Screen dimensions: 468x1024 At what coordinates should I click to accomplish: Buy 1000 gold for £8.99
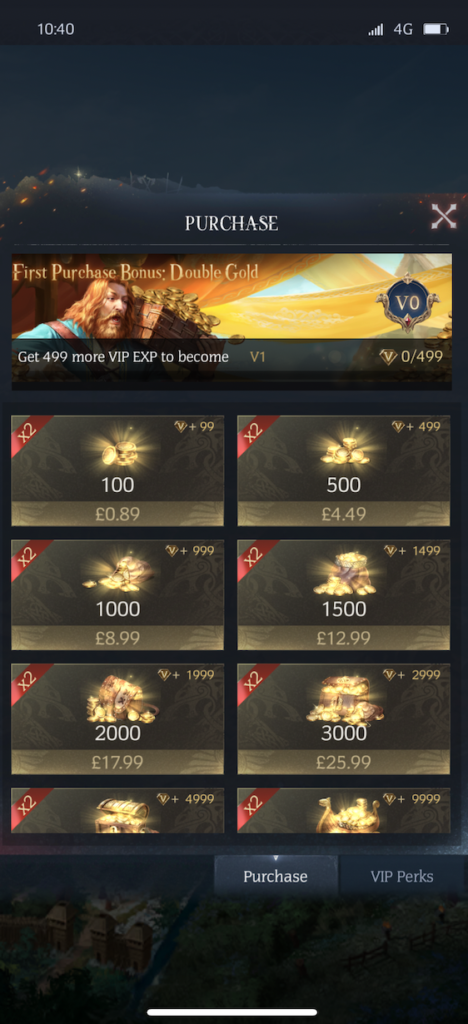pyautogui.click(x=117, y=638)
